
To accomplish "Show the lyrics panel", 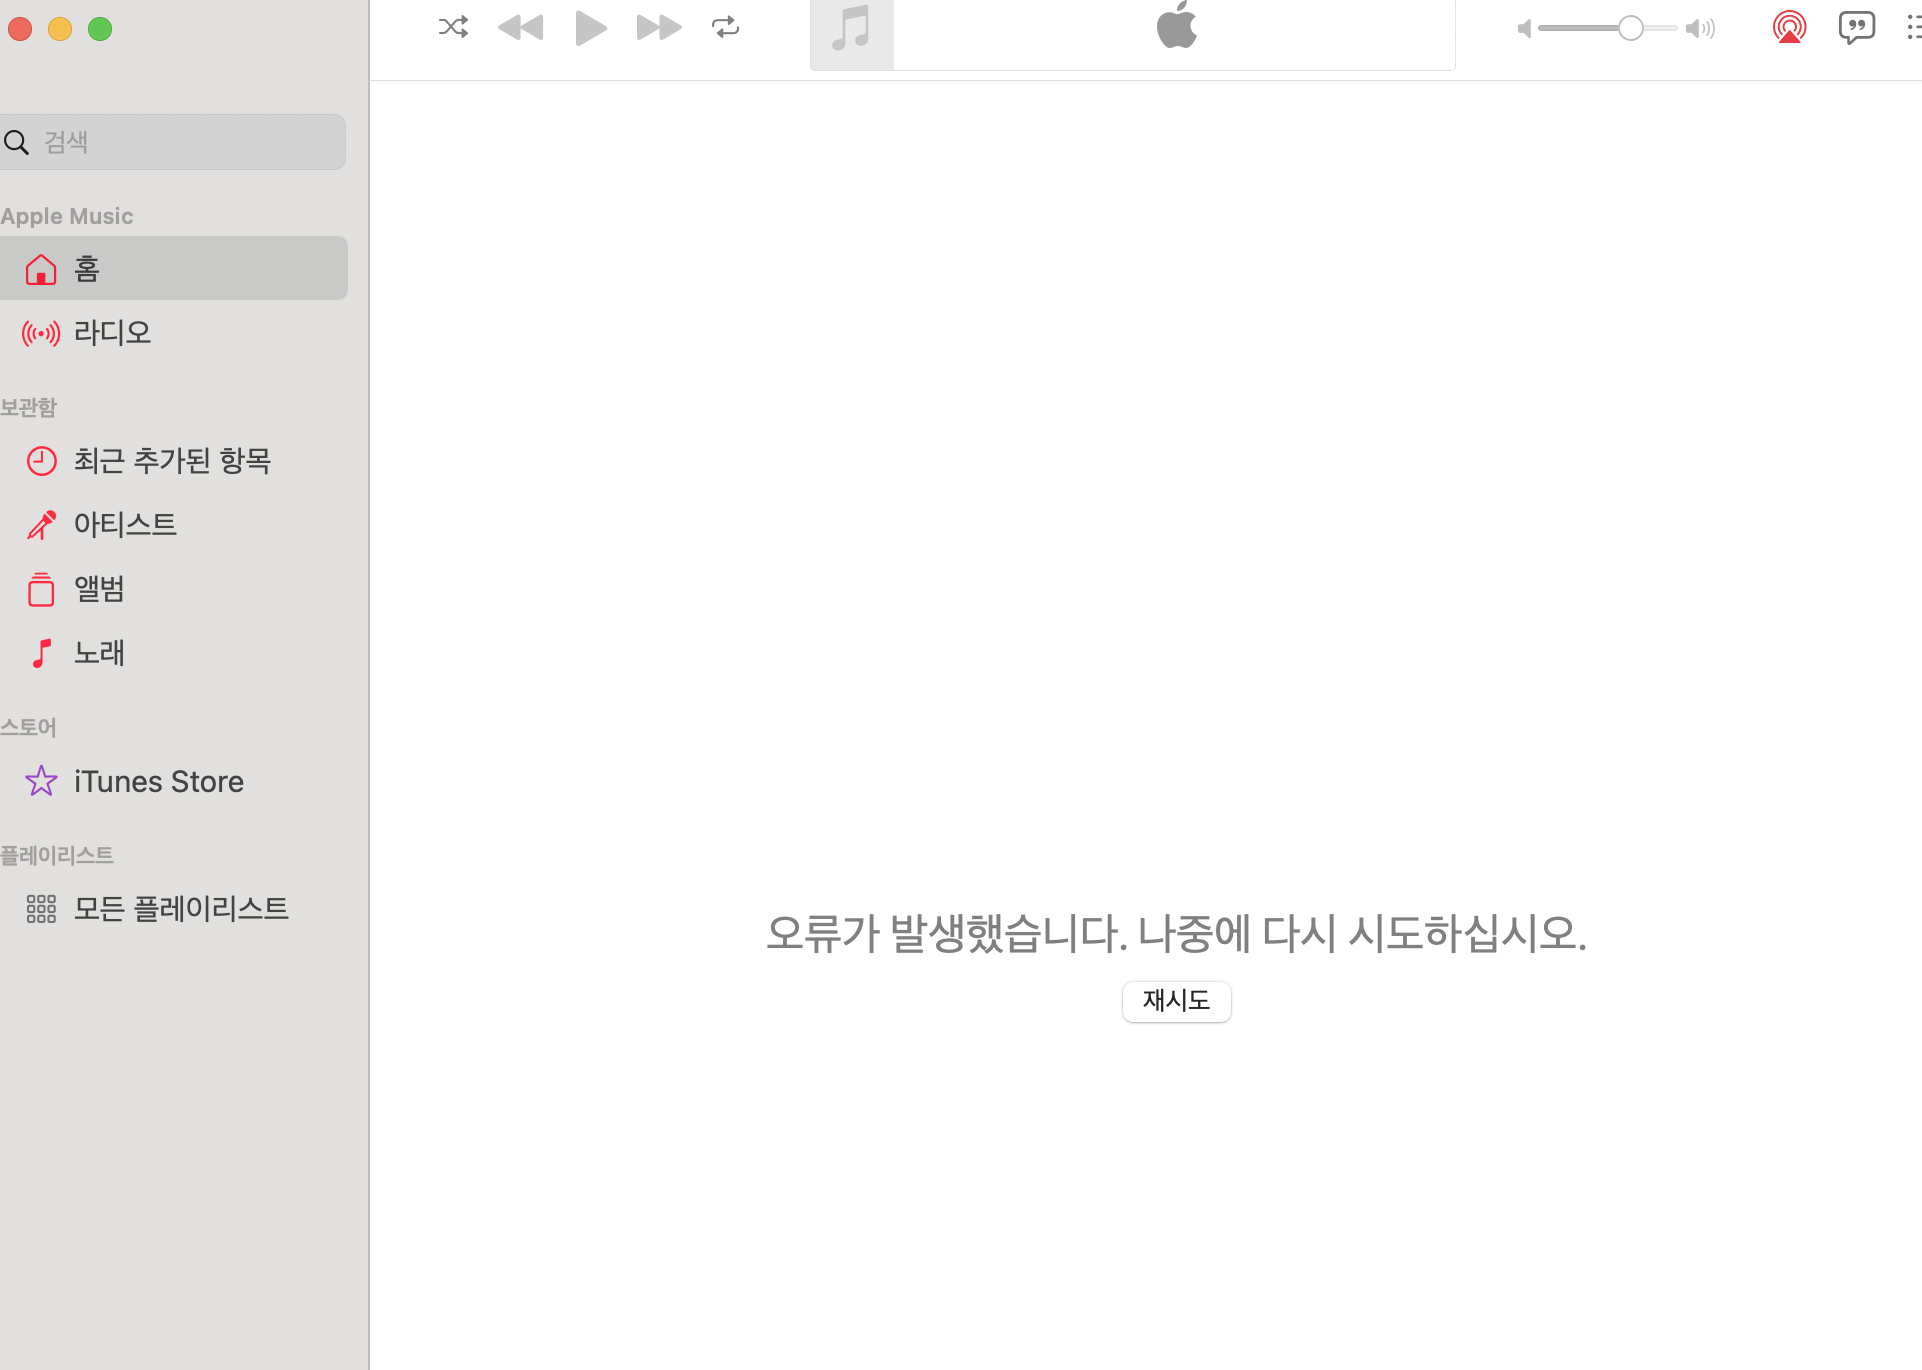I will pyautogui.click(x=1856, y=27).
